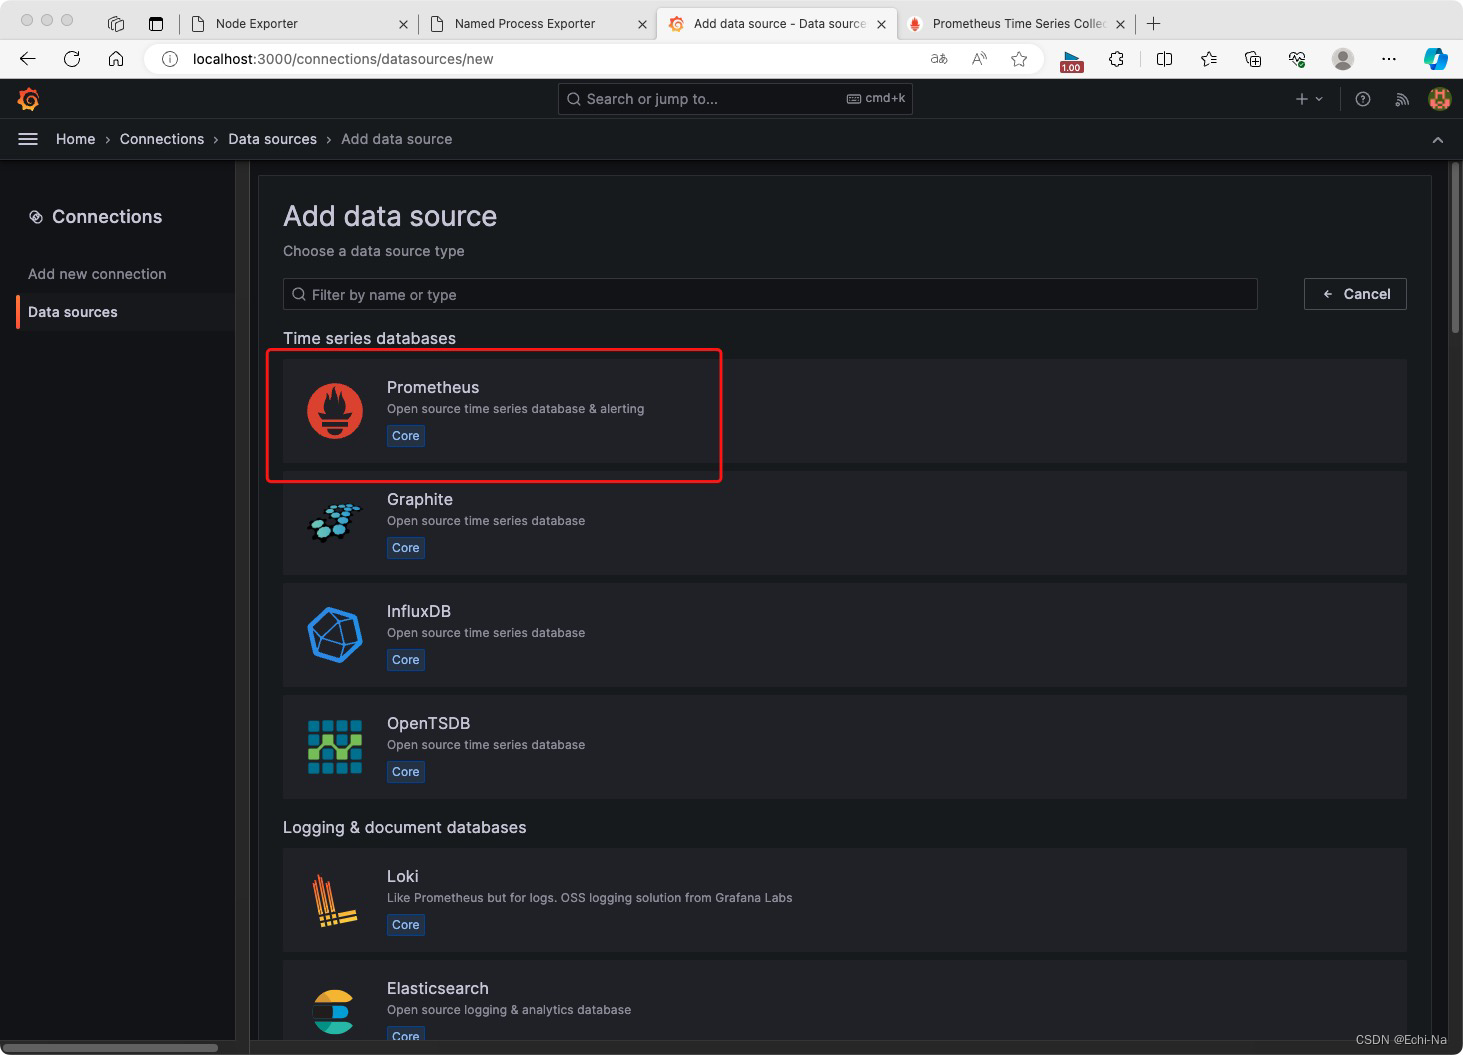
Task: Open browser collections icon
Action: [1253, 59]
